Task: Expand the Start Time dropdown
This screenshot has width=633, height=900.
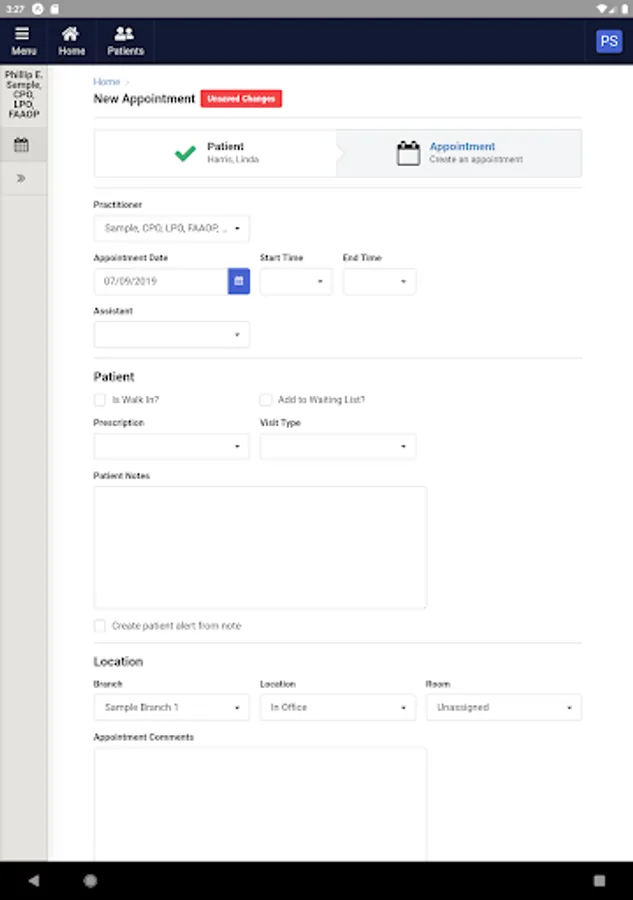Action: coord(296,282)
